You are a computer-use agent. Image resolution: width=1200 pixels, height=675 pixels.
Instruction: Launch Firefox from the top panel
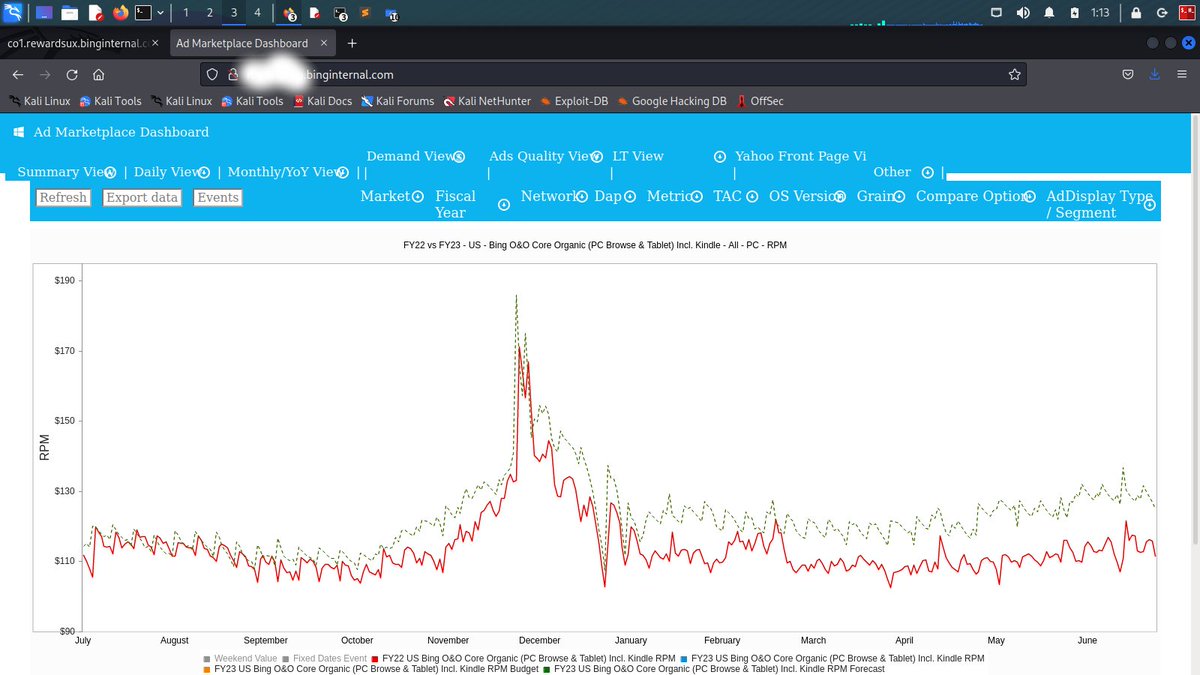[x=121, y=13]
